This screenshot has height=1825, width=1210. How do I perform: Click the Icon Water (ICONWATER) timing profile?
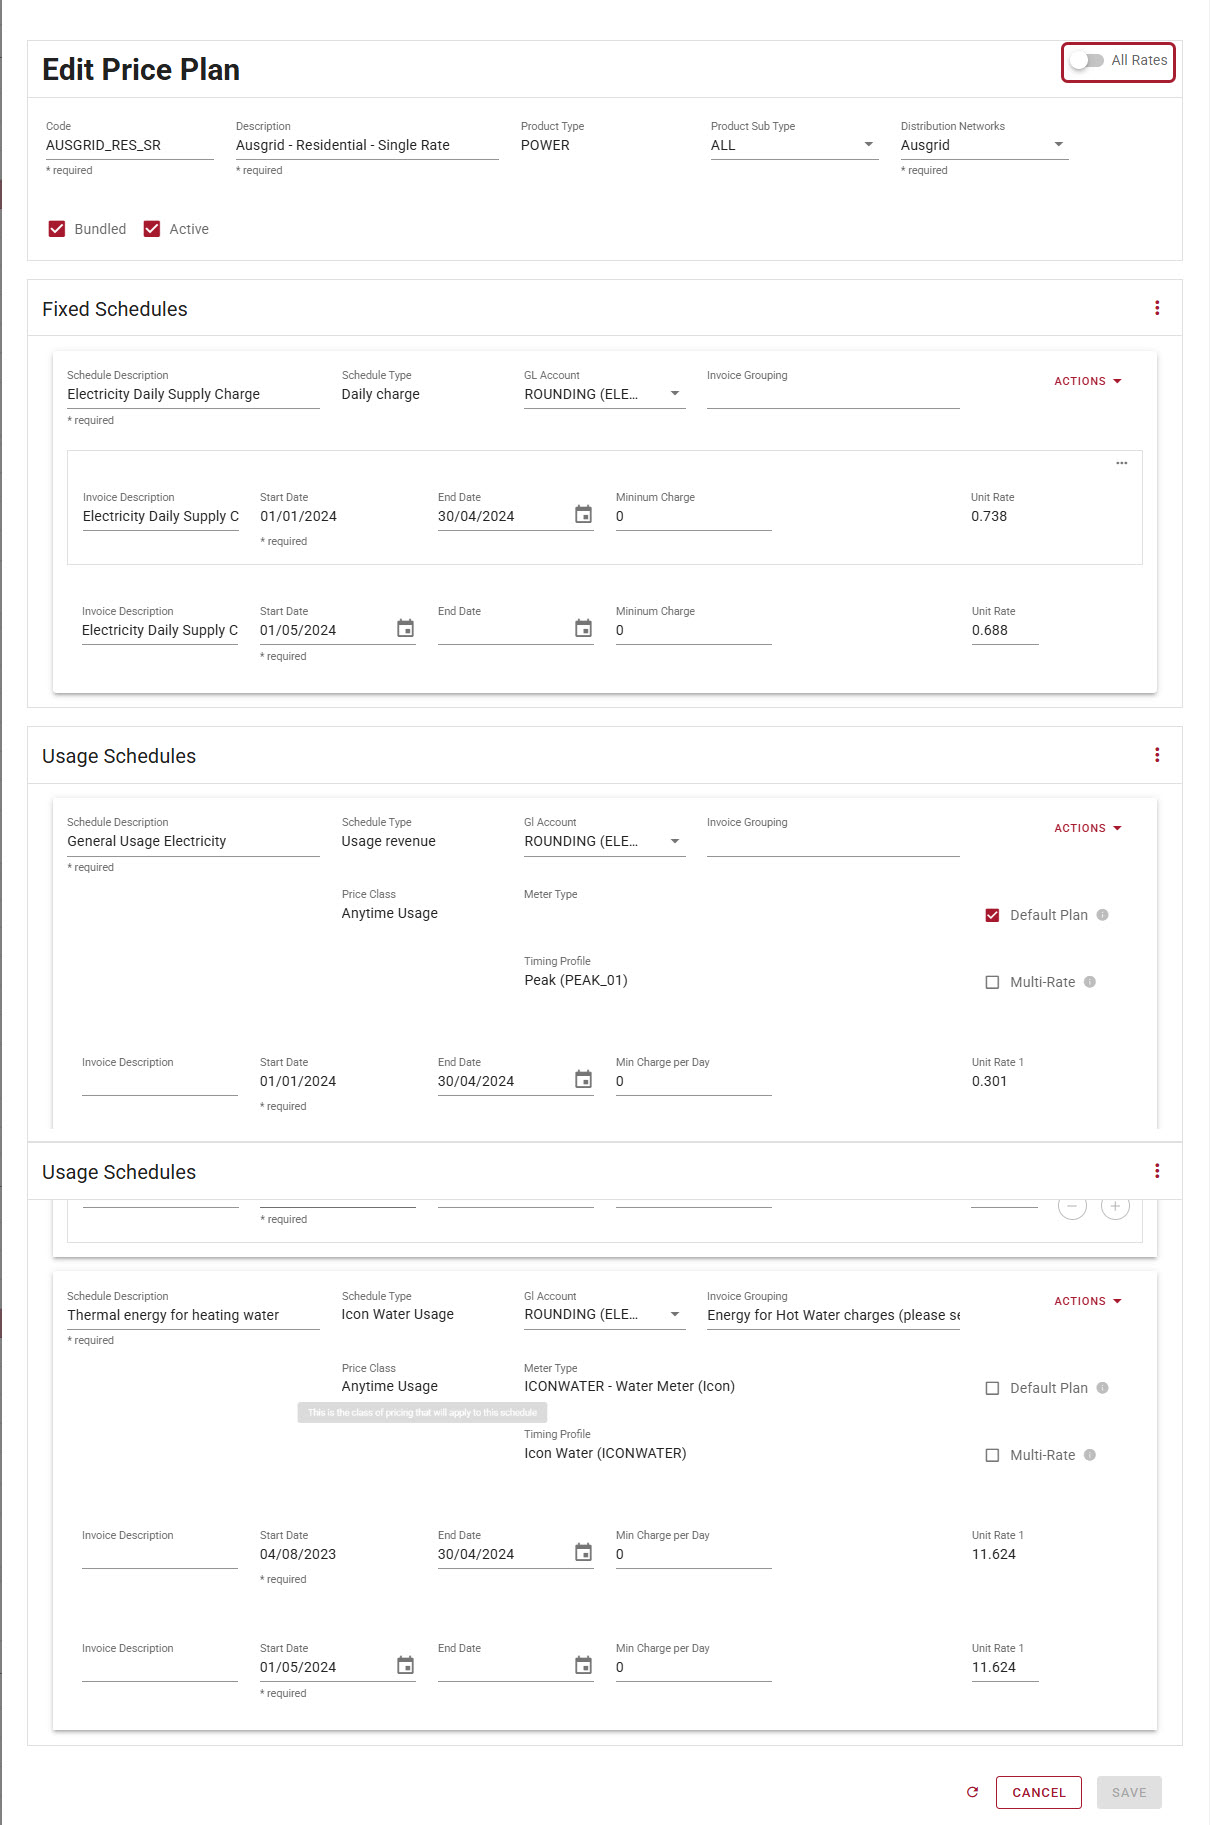pos(605,1453)
